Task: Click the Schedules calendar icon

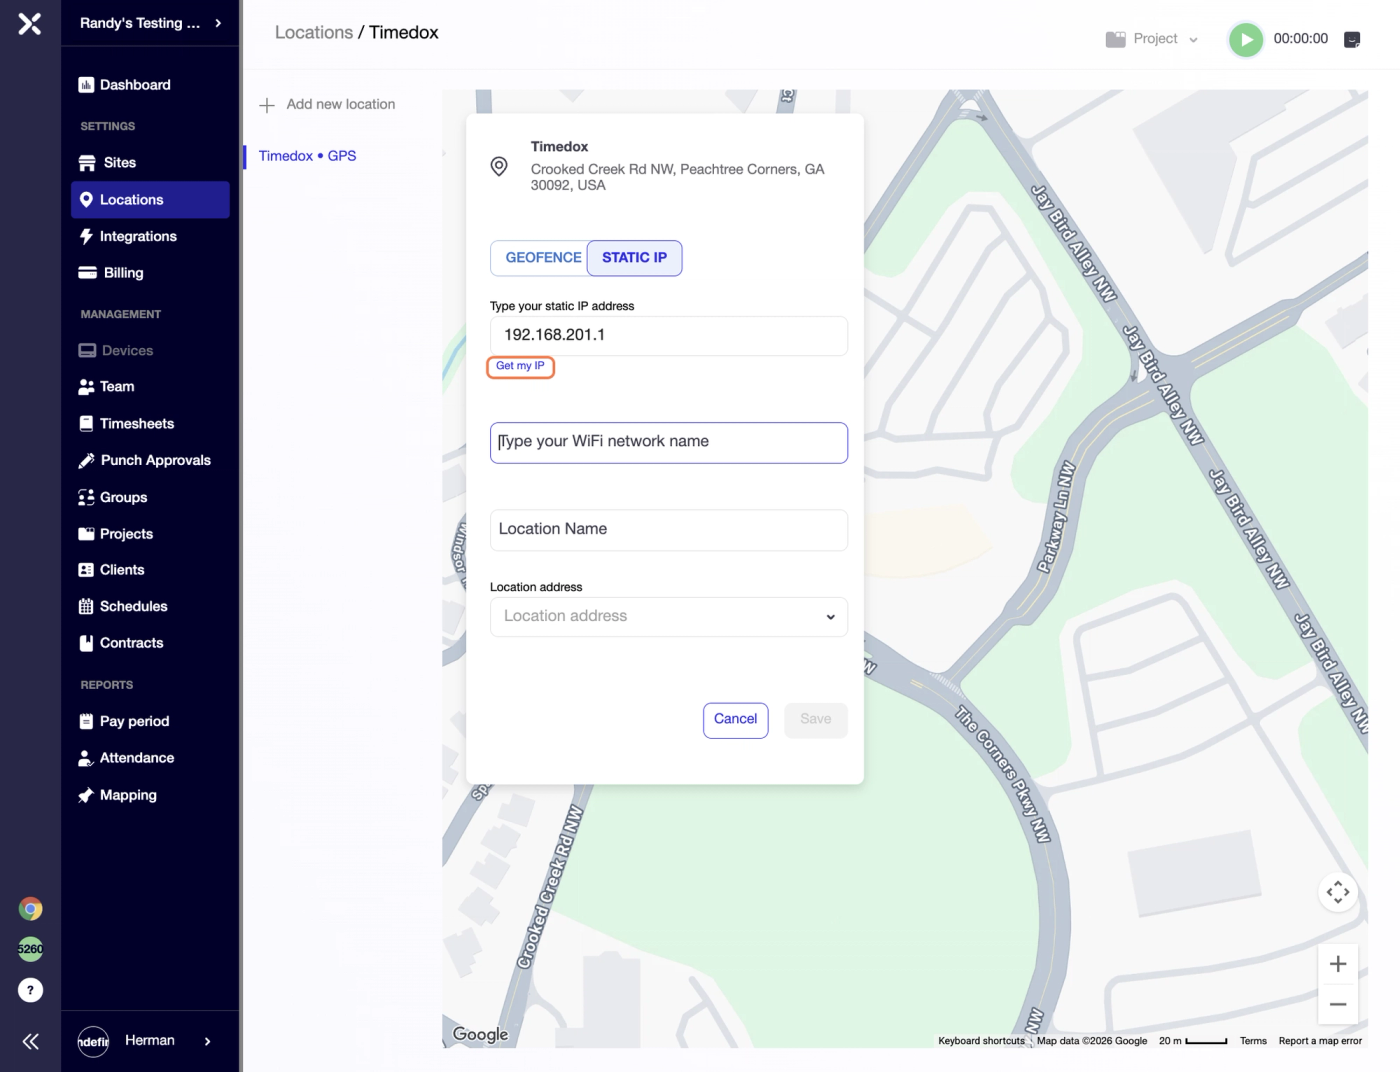Action: 86,607
